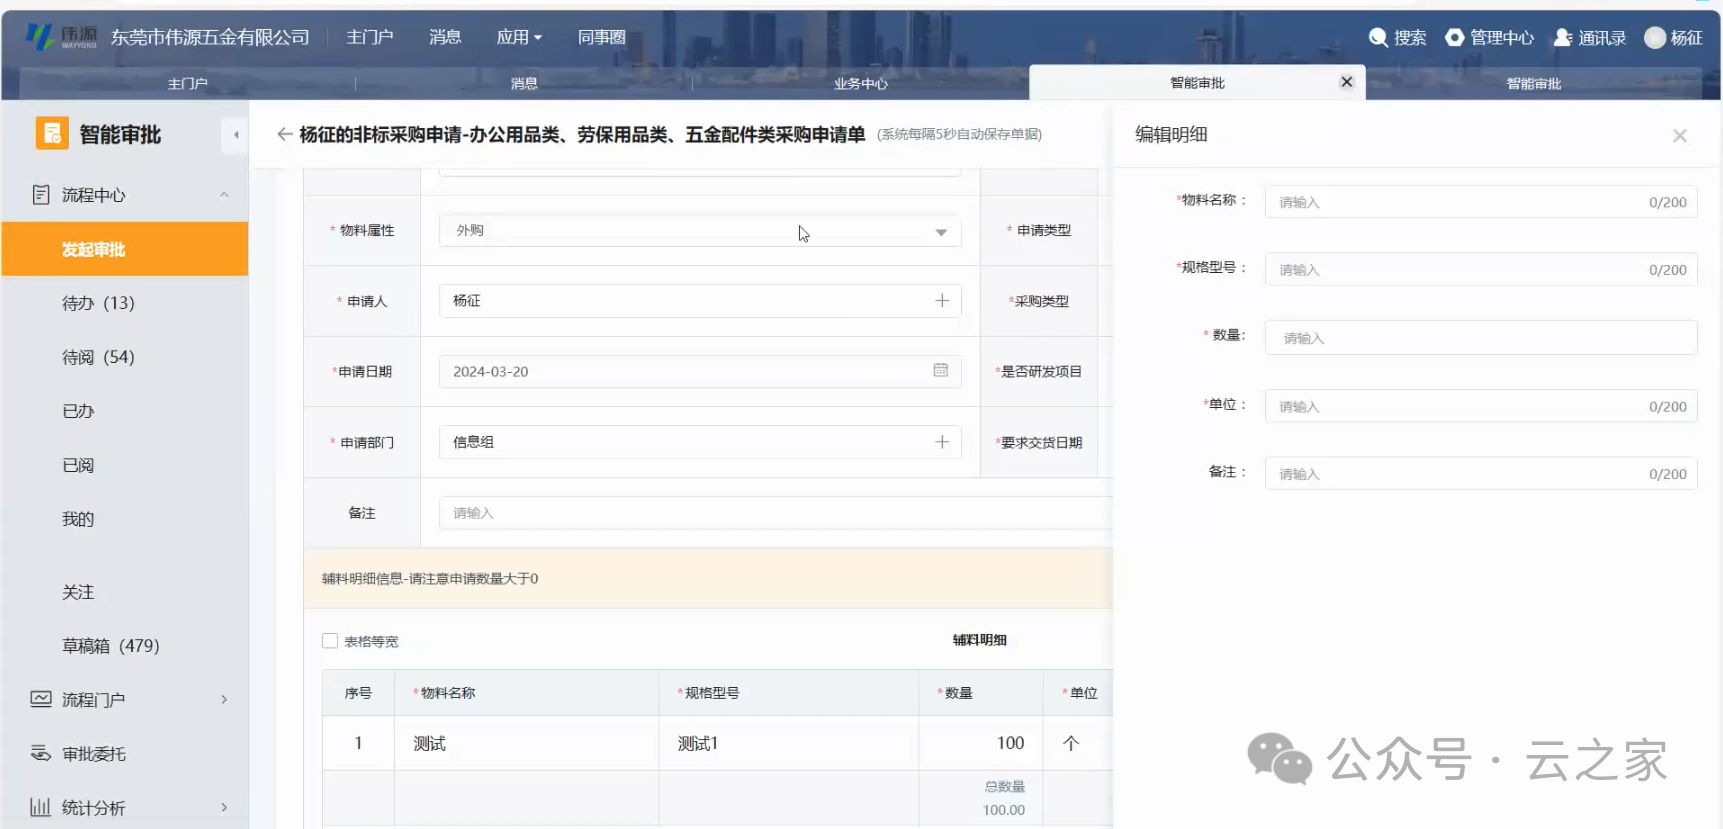Click the quantity cell showing 100
The width and height of the screenshot is (1723, 829).
(980, 743)
